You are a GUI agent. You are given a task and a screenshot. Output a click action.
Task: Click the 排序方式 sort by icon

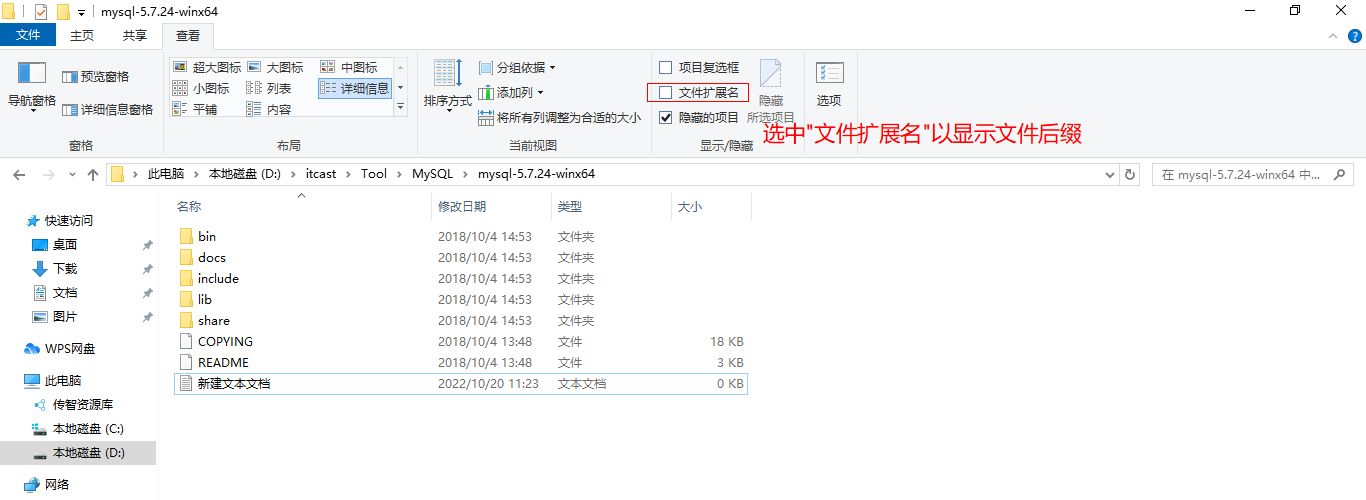[446, 75]
